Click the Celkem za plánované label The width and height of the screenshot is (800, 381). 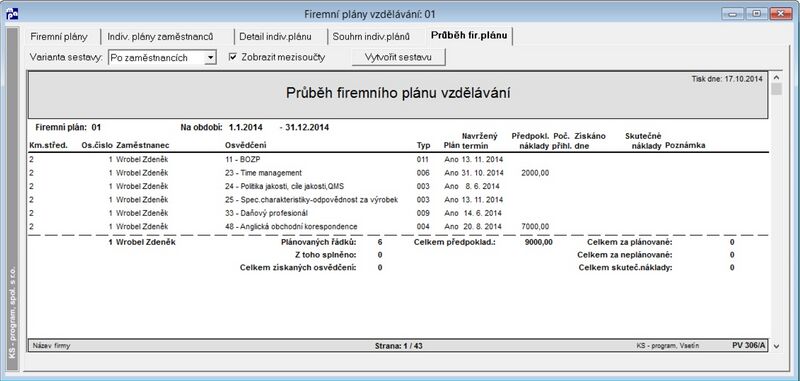click(x=630, y=242)
